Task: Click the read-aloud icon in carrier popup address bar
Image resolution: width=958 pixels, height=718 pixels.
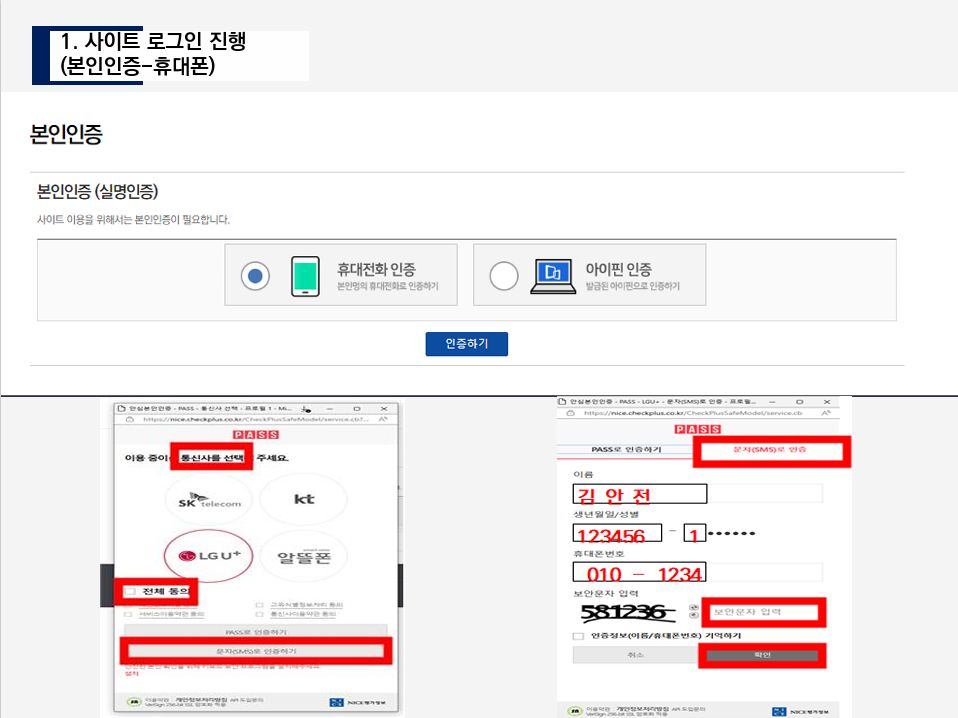Action: [383, 419]
